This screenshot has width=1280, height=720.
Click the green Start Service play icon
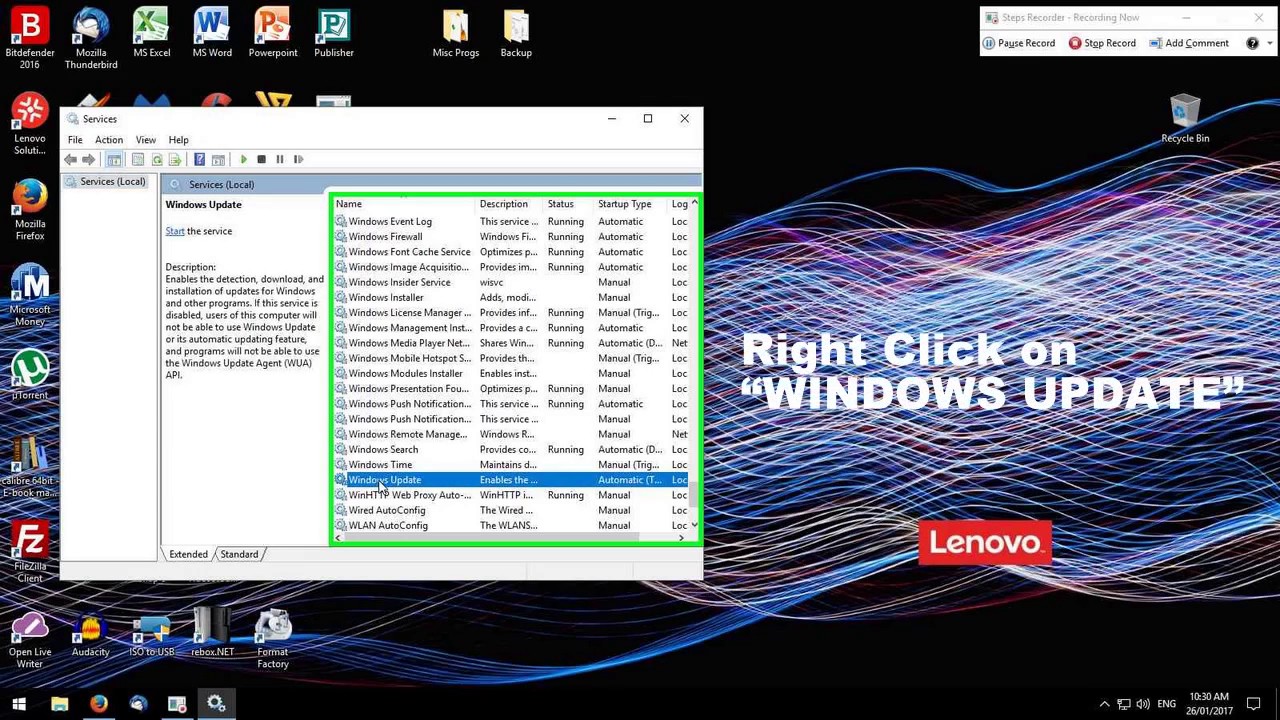pyautogui.click(x=243, y=159)
